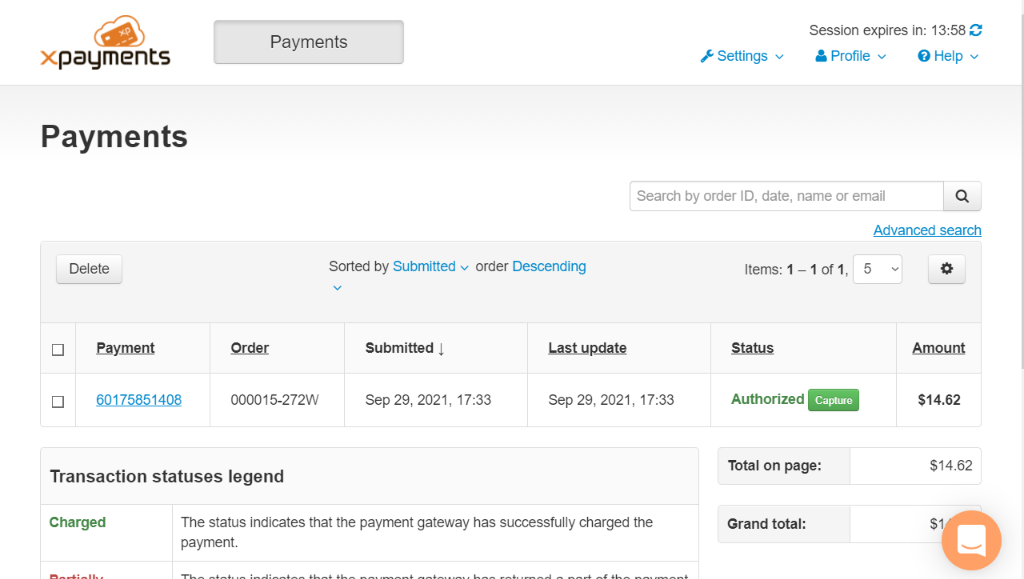Expand the Settings menu chevron
This screenshot has width=1024, height=579.
(779, 57)
